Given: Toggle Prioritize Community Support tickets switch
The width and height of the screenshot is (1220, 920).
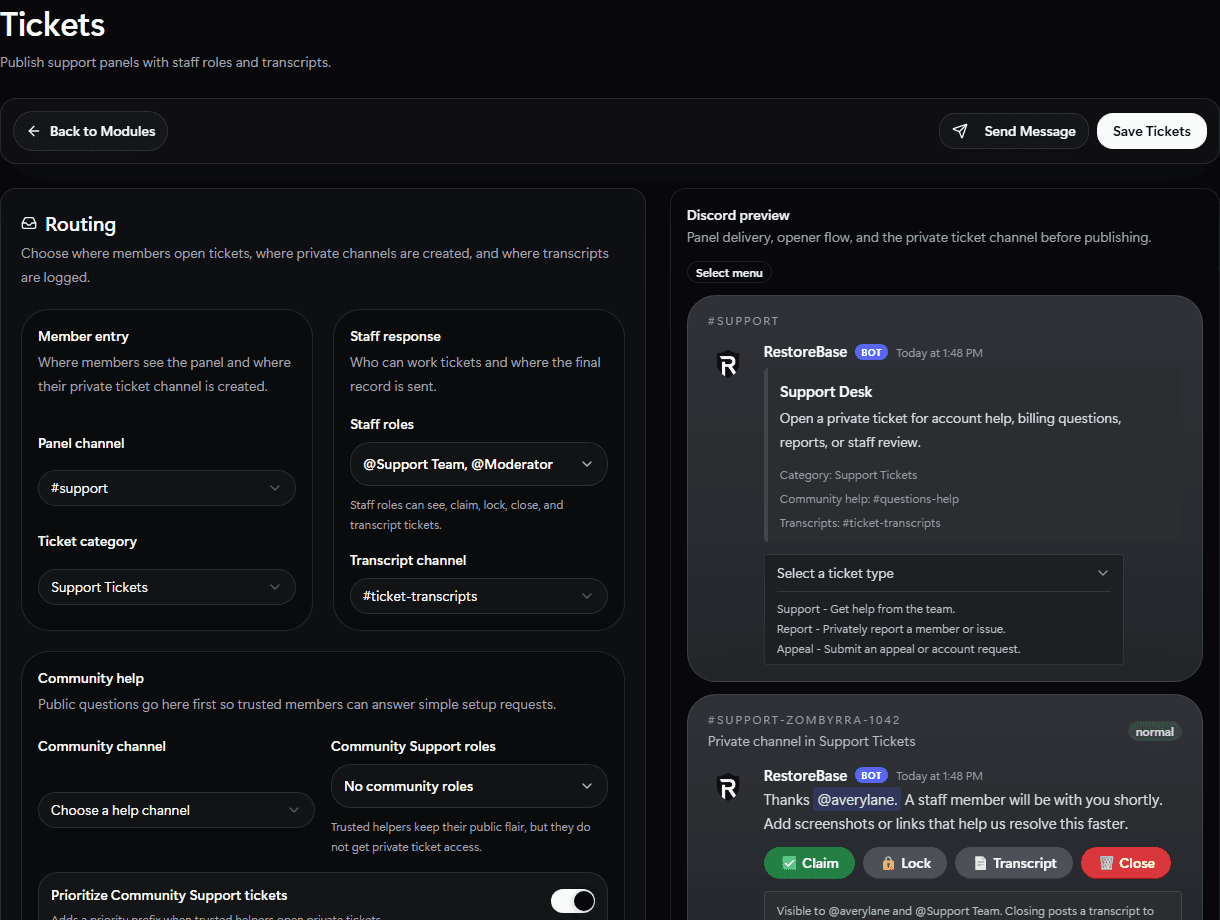Looking at the screenshot, I should pyautogui.click(x=573, y=901).
